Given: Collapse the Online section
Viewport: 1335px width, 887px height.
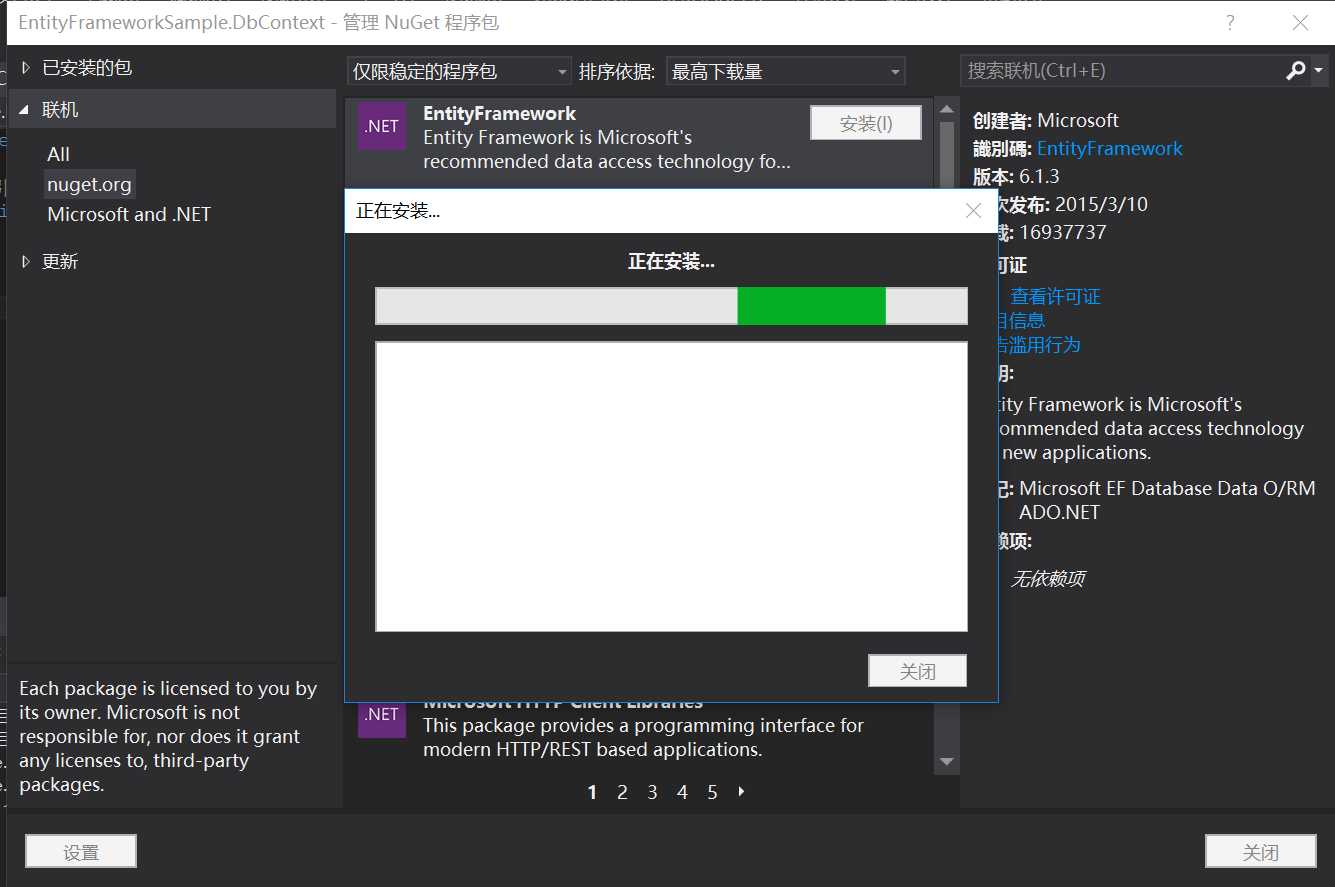Looking at the screenshot, I should 25,110.
